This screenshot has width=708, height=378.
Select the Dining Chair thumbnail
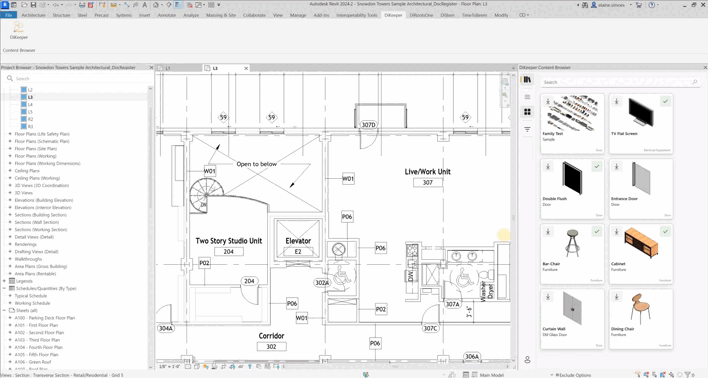point(641,308)
